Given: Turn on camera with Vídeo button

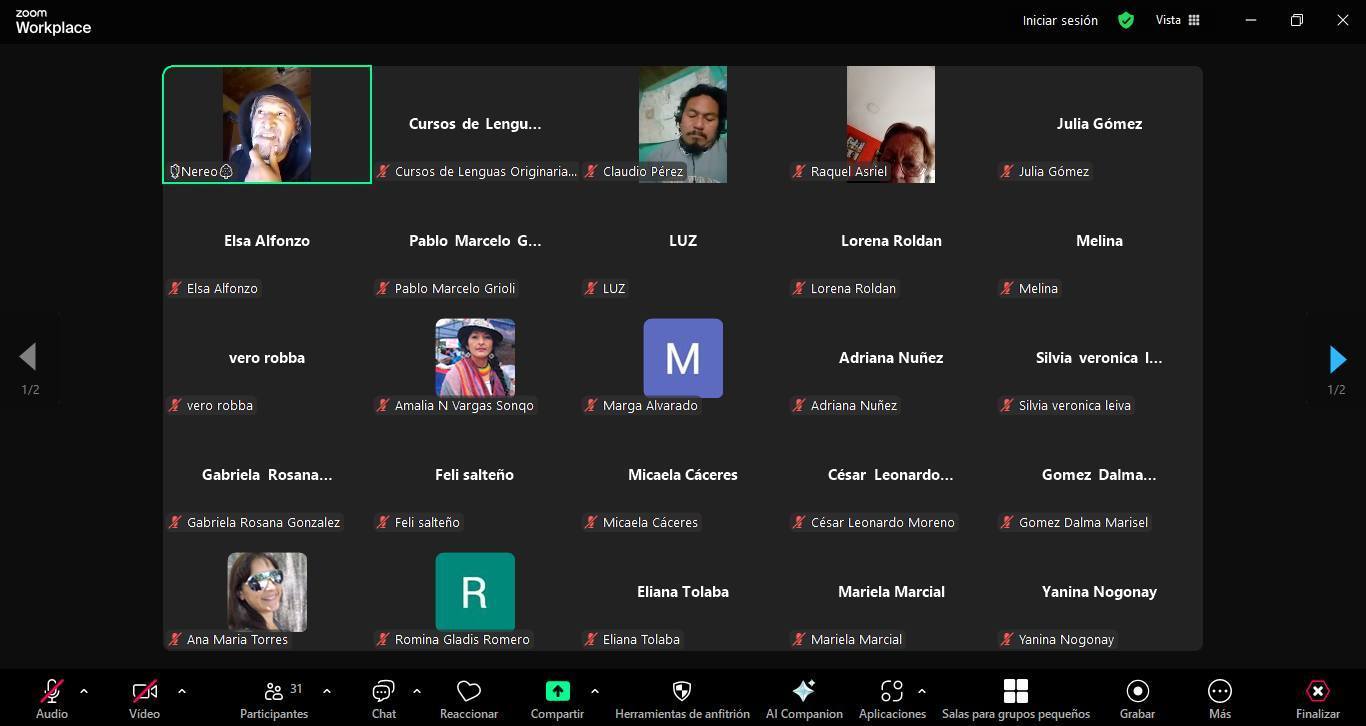Looking at the screenshot, I should (144, 698).
